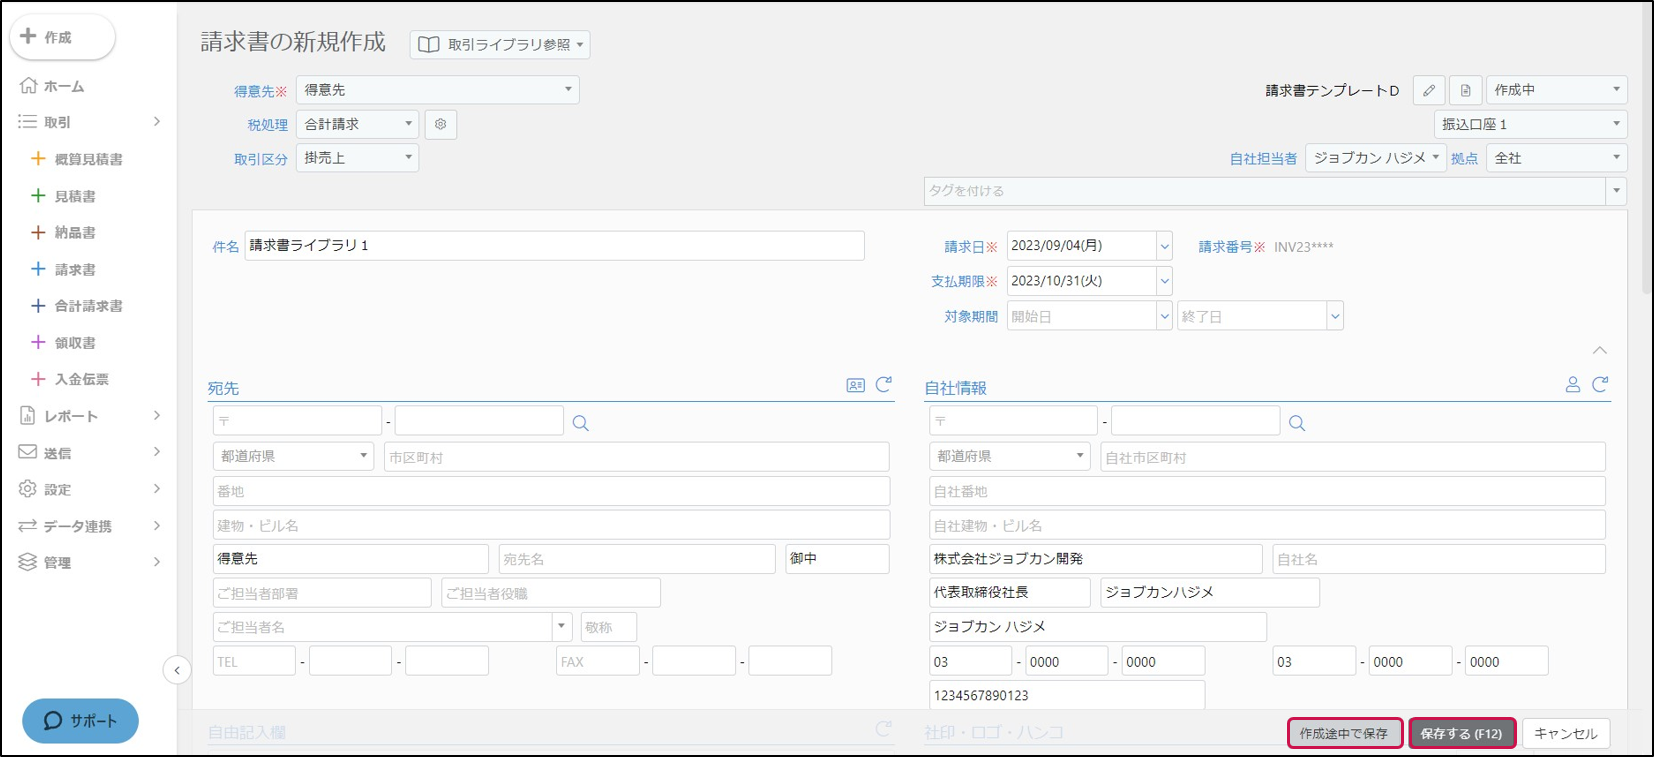
Task: Open the 作成中 status dropdown
Action: click(1556, 90)
